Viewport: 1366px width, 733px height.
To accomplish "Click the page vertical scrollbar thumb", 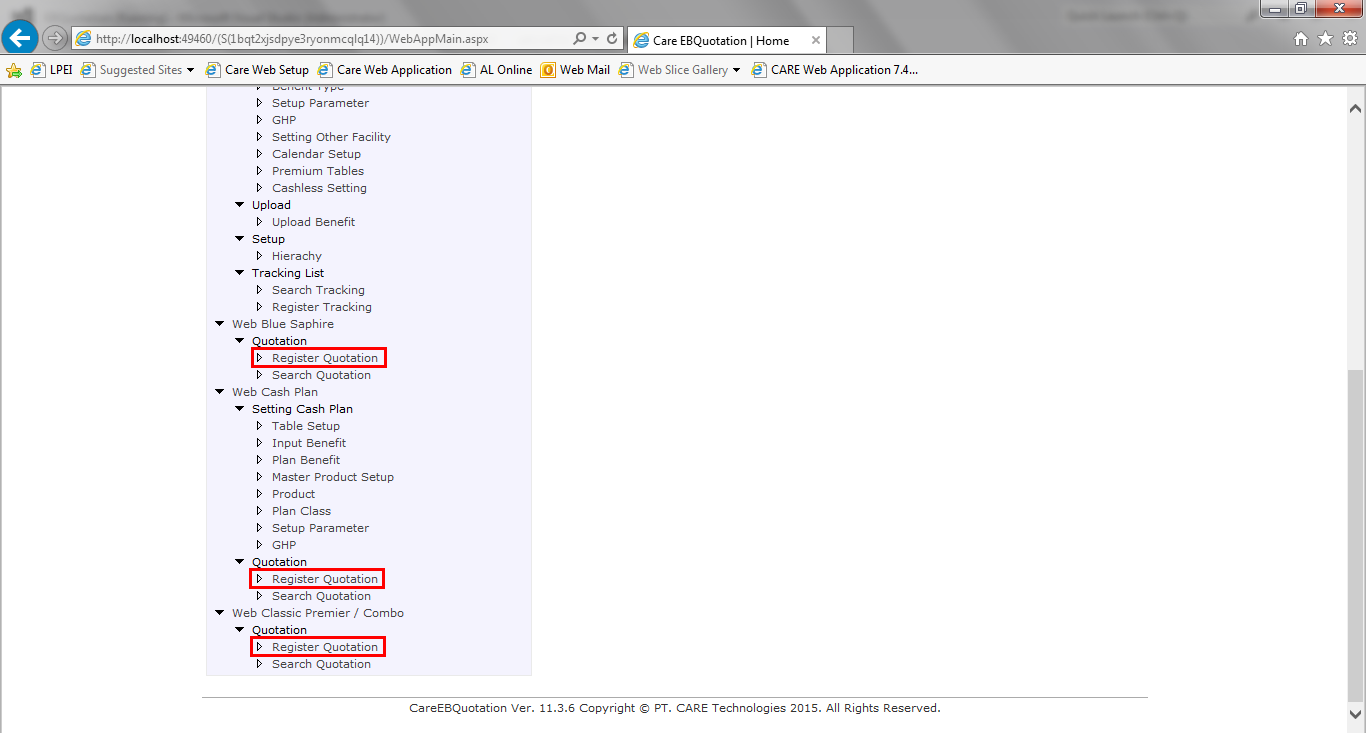I will [1355, 530].
